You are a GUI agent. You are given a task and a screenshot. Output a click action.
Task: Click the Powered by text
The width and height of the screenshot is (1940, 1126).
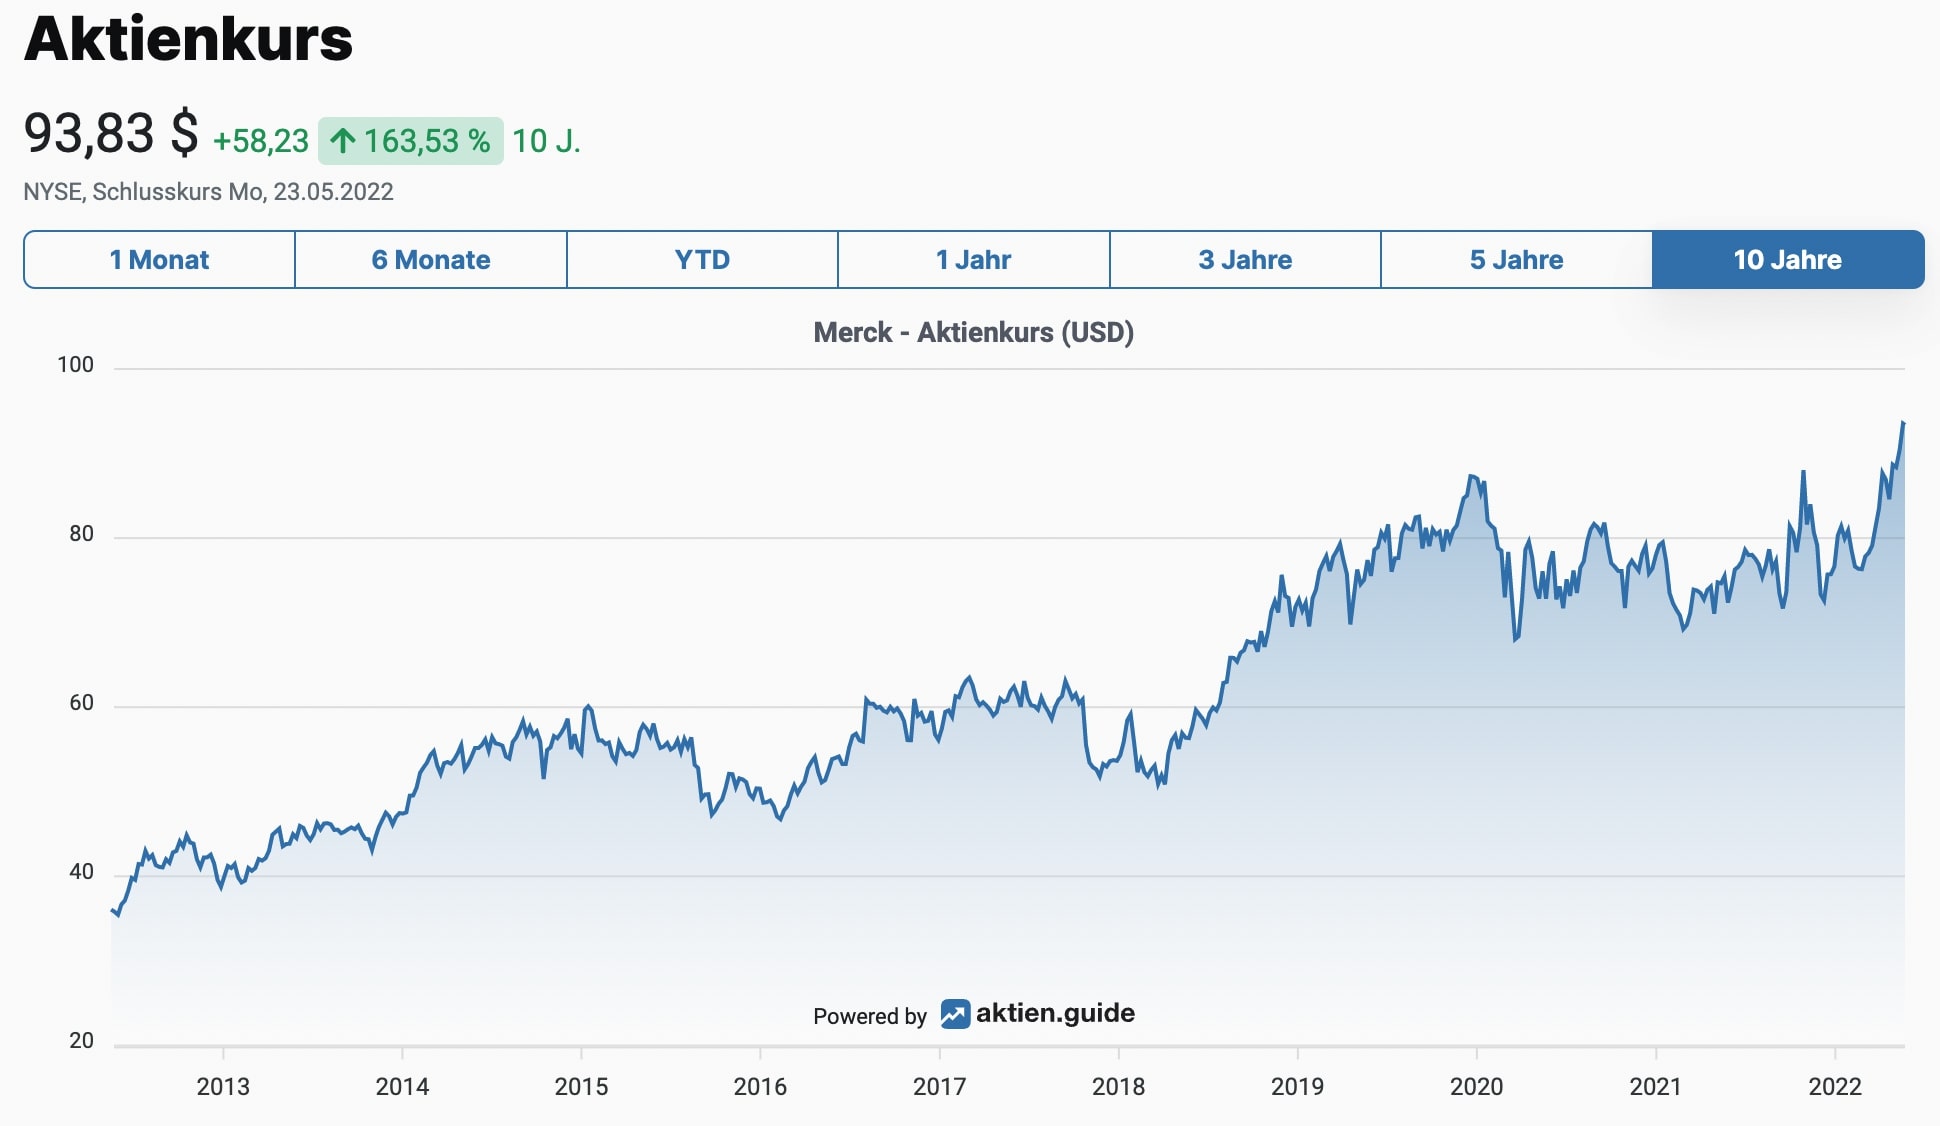point(870,1016)
